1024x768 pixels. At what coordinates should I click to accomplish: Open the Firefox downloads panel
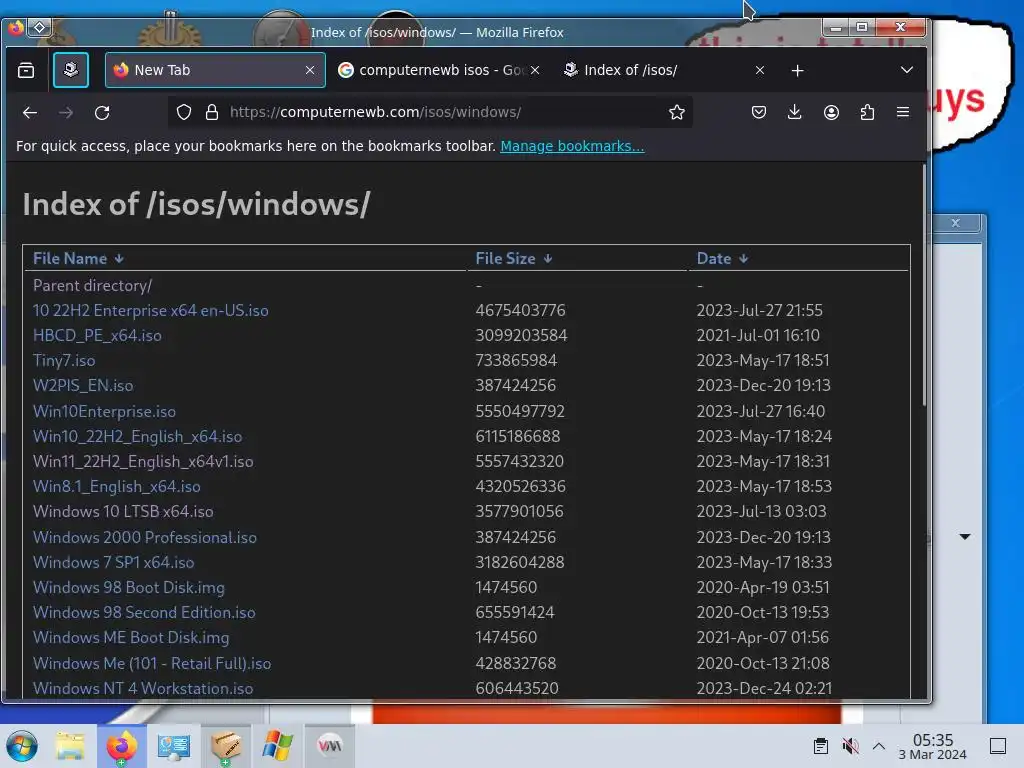pos(794,112)
